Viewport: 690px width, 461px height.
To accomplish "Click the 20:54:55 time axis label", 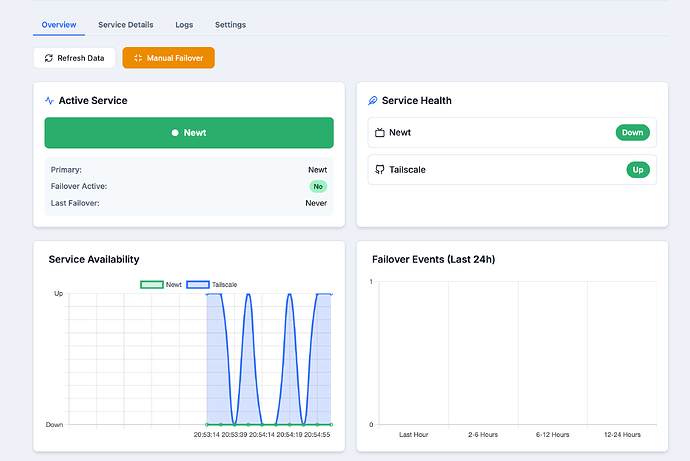I will 317,435.
